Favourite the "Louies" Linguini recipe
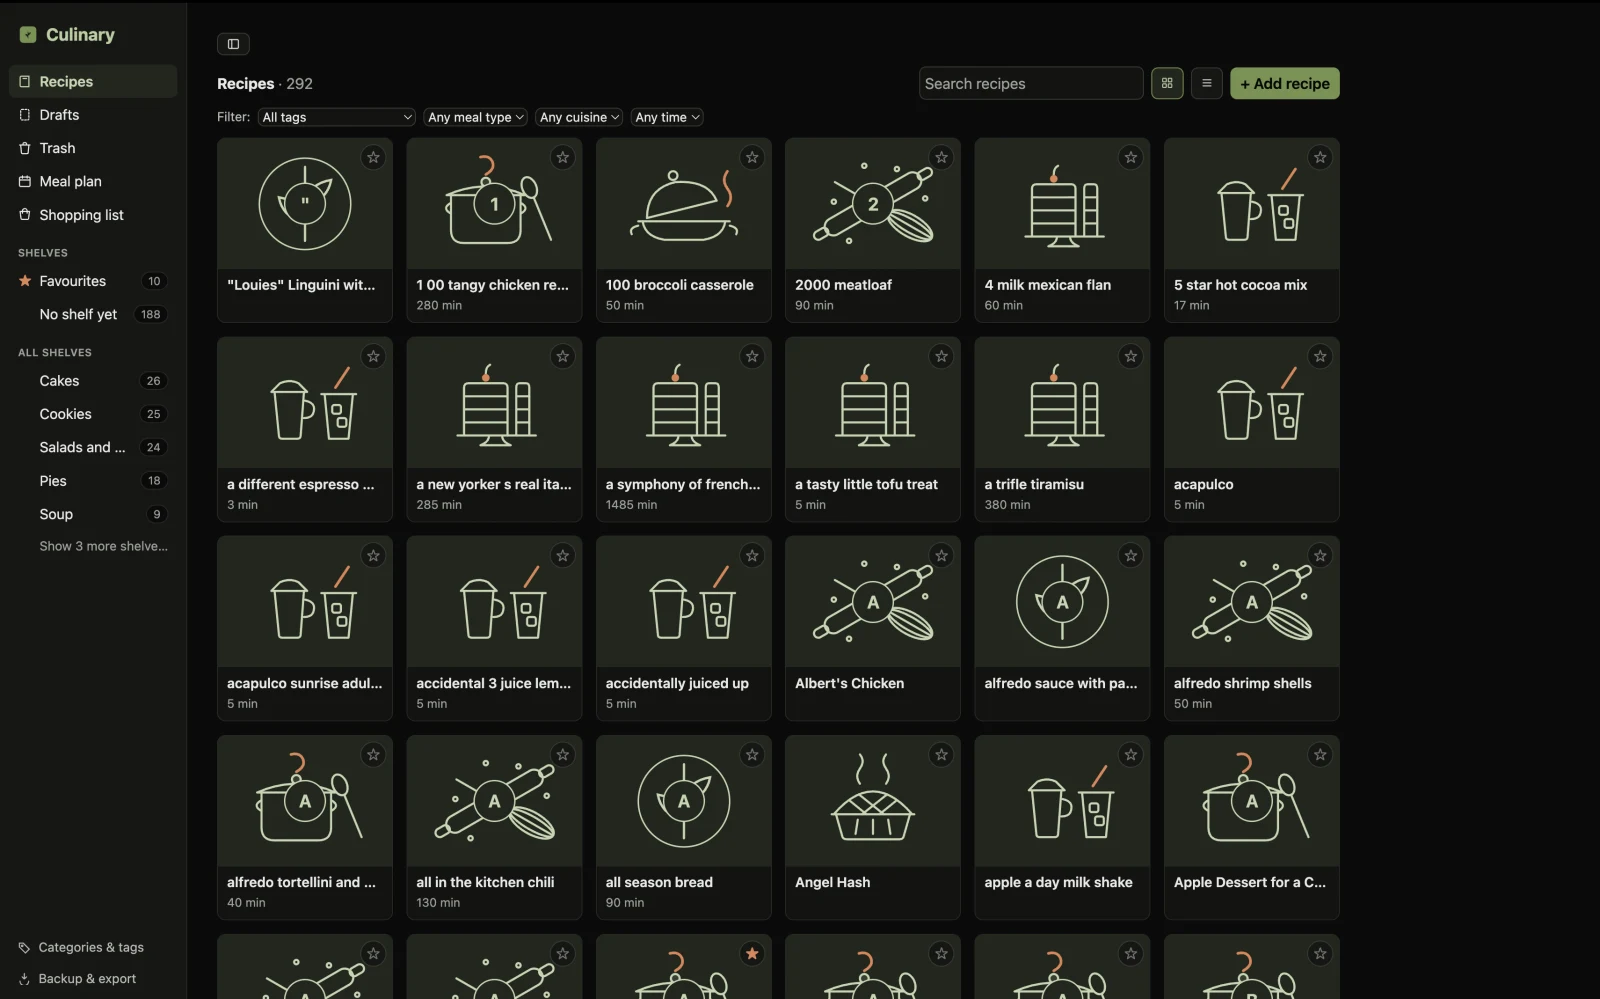The height and width of the screenshot is (999, 1600). tap(373, 157)
